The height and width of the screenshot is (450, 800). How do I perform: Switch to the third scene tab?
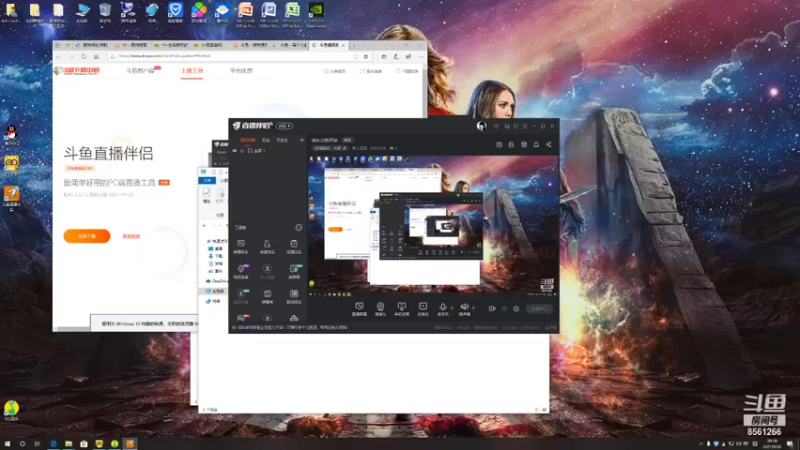[282, 140]
